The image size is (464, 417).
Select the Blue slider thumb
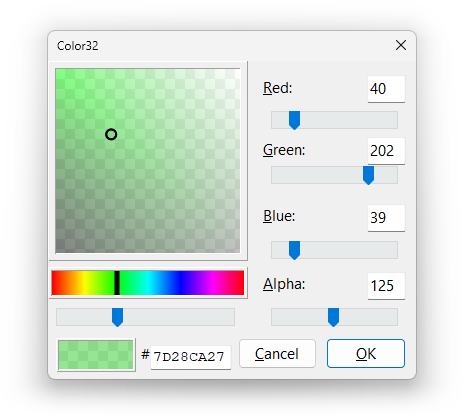[294, 250]
